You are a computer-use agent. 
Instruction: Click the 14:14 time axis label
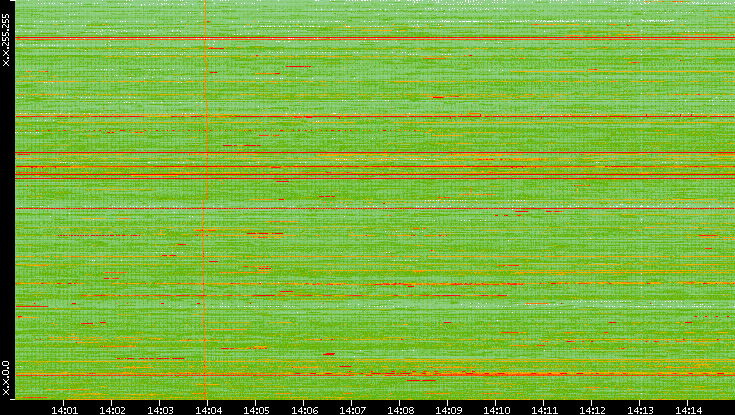689,410
